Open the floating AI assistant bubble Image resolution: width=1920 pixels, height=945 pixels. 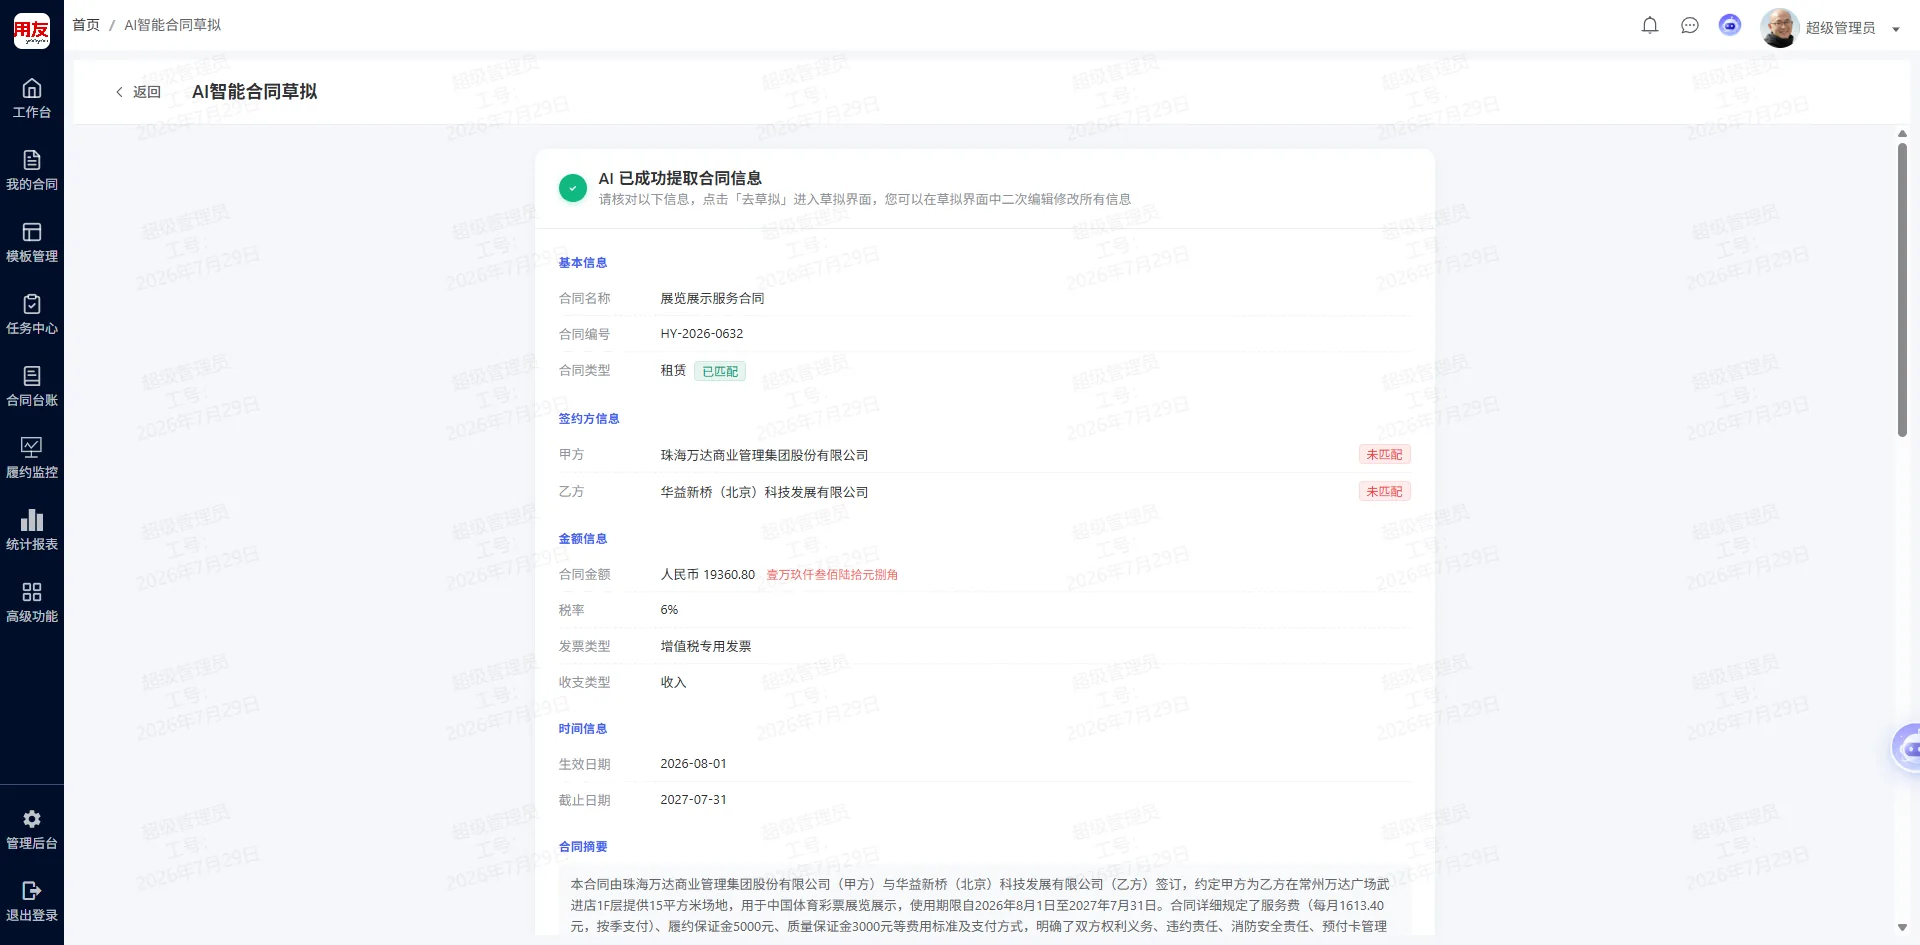tap(1906, 748)
